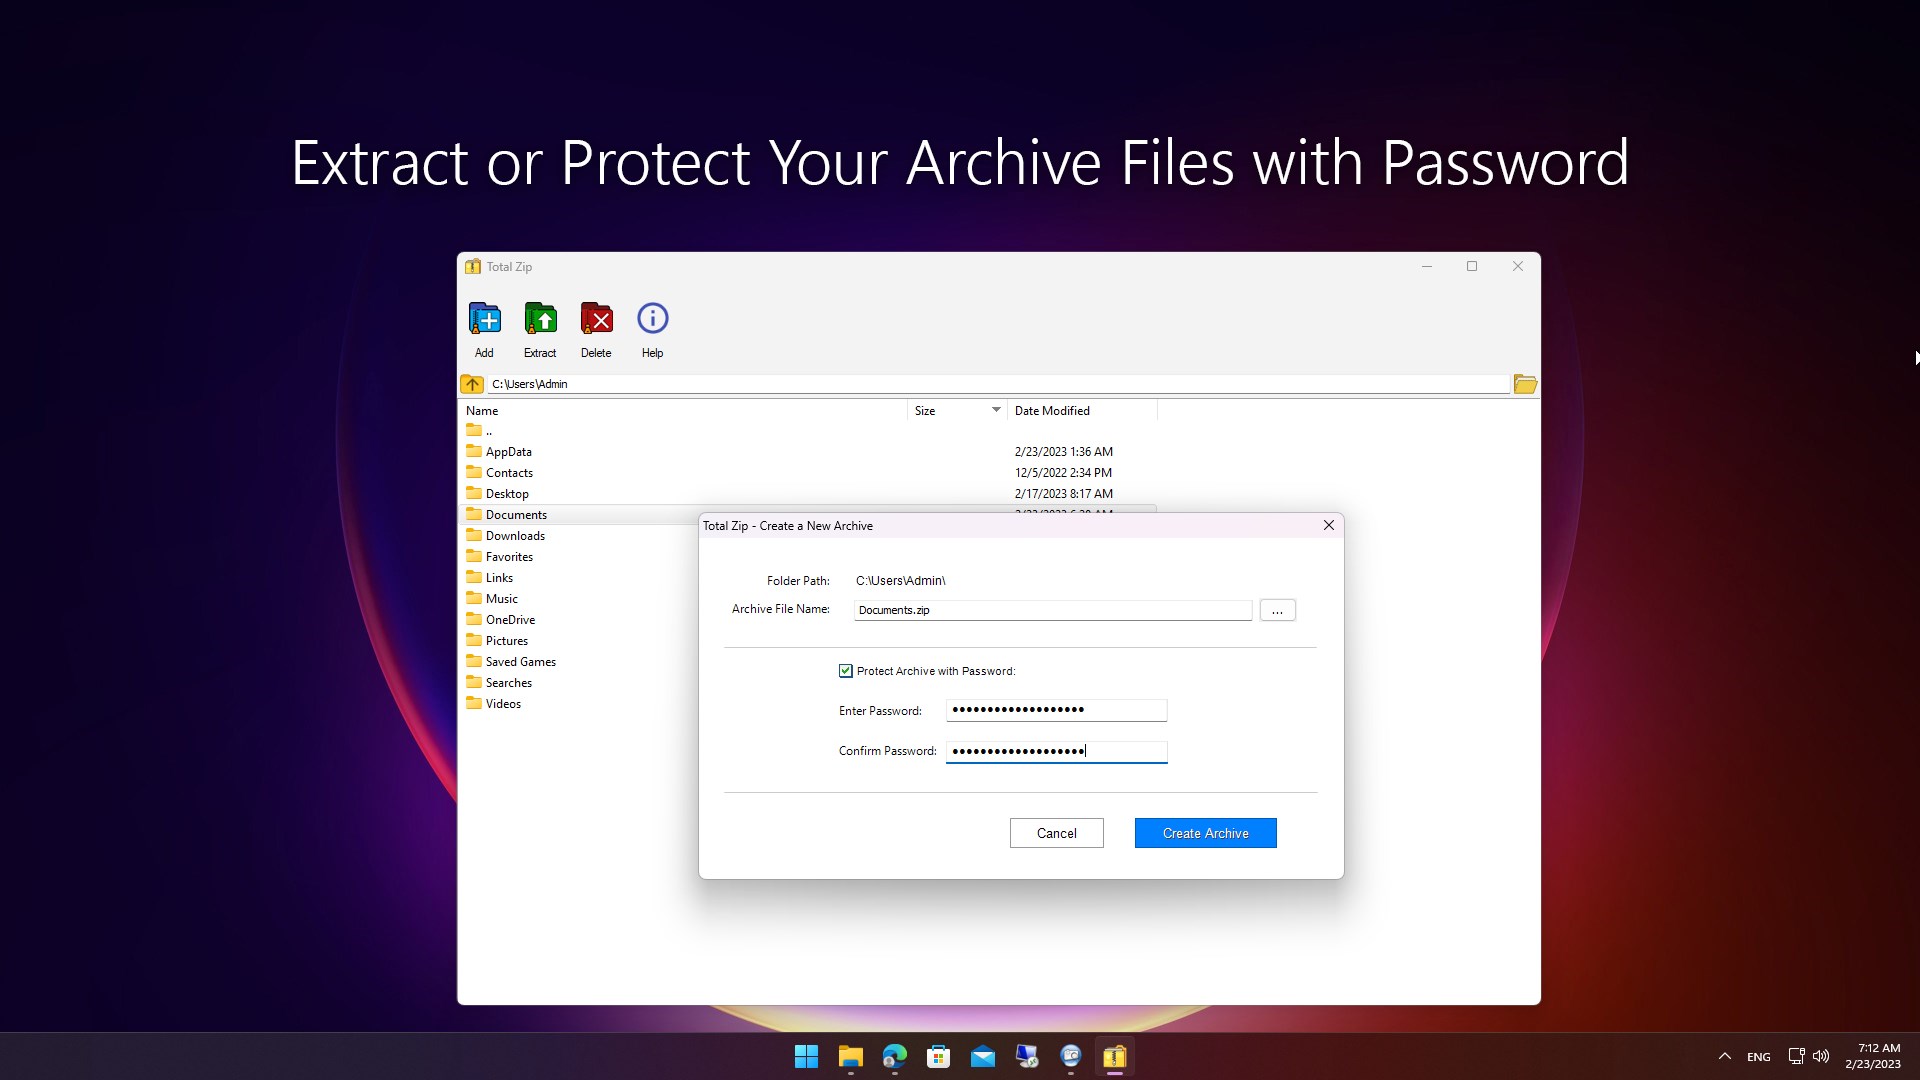Uncheck Protect Archive with Password
1920x1080 pixels.
845,670
